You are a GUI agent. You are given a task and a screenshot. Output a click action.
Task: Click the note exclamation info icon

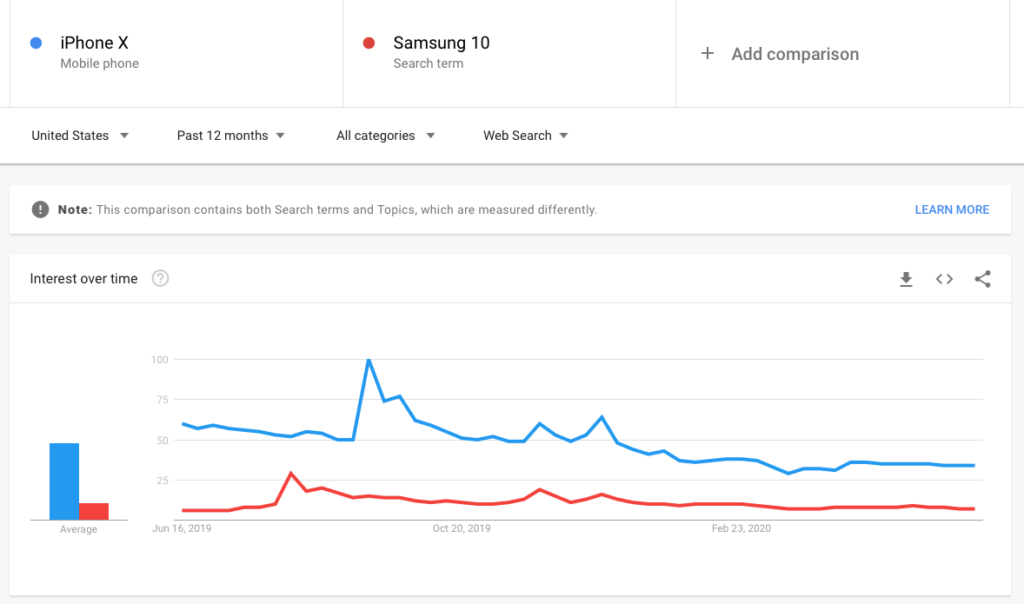[41, 209]
